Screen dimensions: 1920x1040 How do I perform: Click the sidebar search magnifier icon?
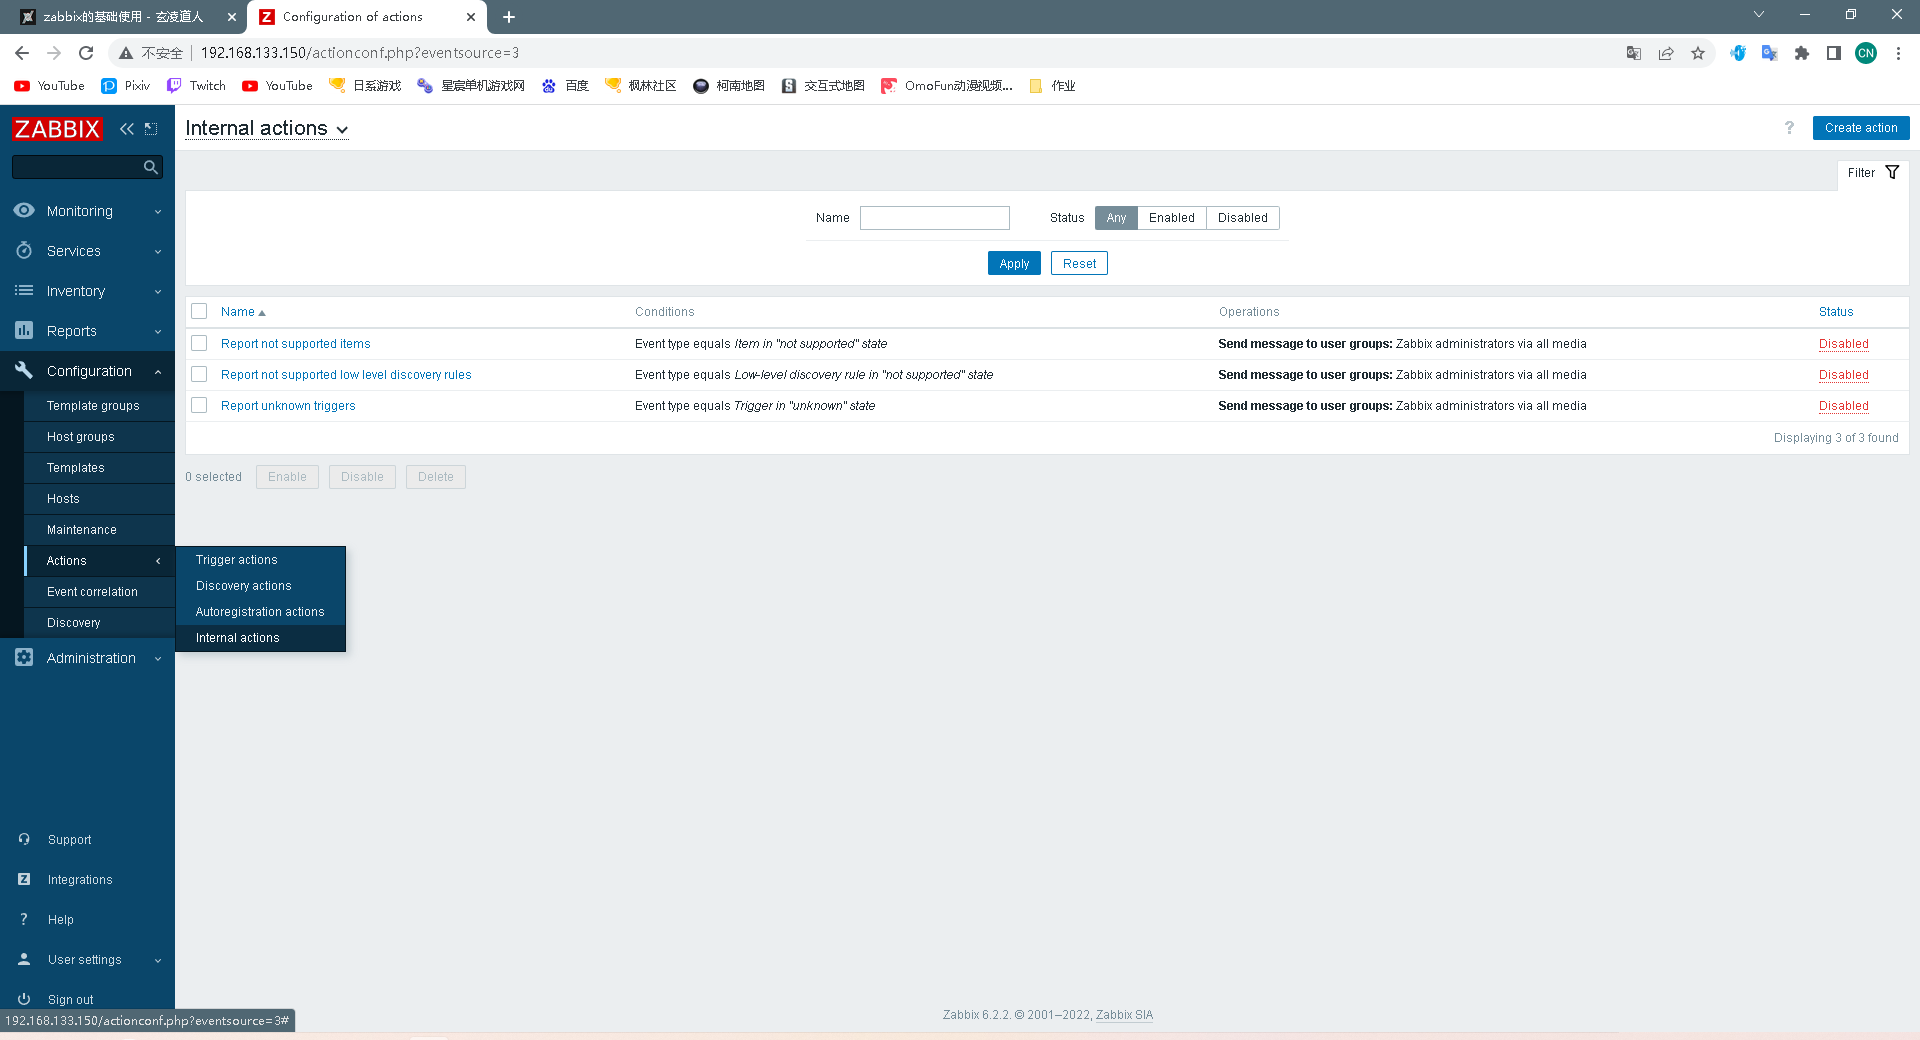coord(151,167)
